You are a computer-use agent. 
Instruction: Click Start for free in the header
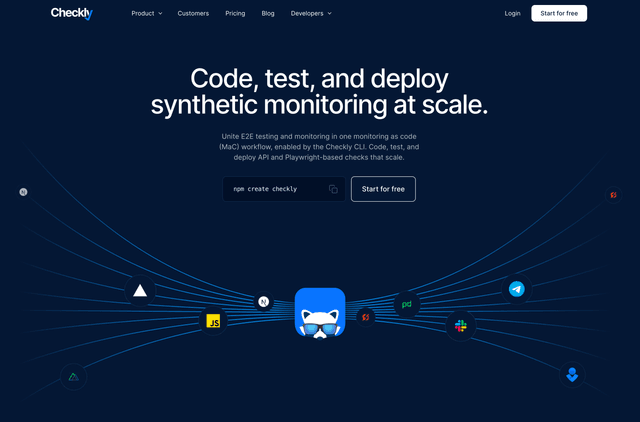click(559, 13)
